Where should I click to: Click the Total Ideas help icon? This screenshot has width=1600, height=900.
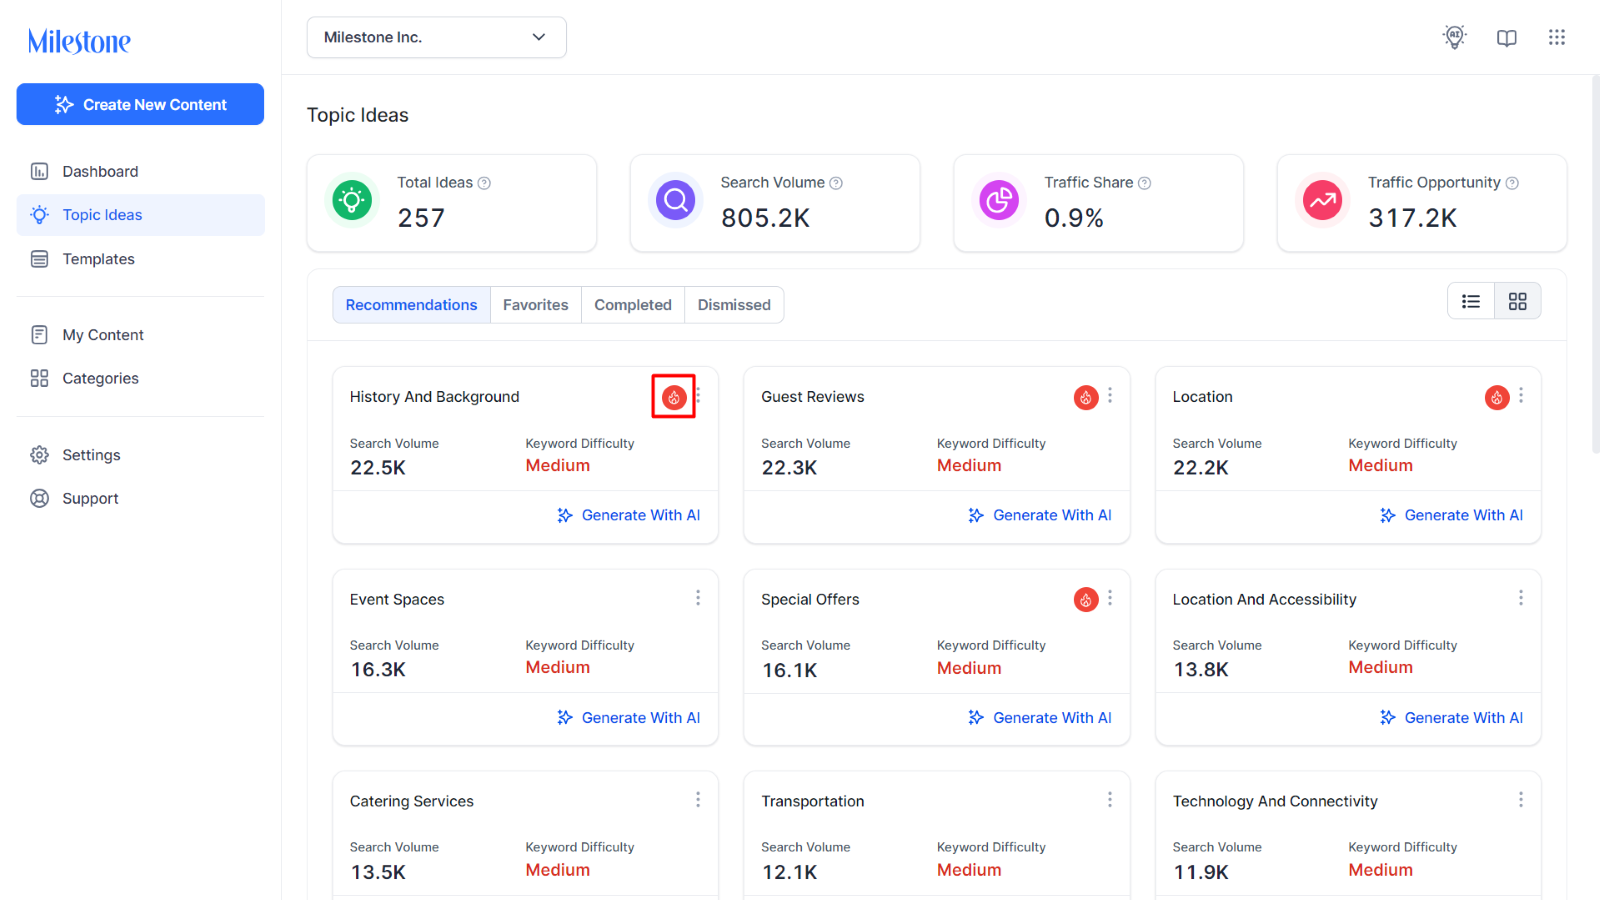(x=484, y=183)
